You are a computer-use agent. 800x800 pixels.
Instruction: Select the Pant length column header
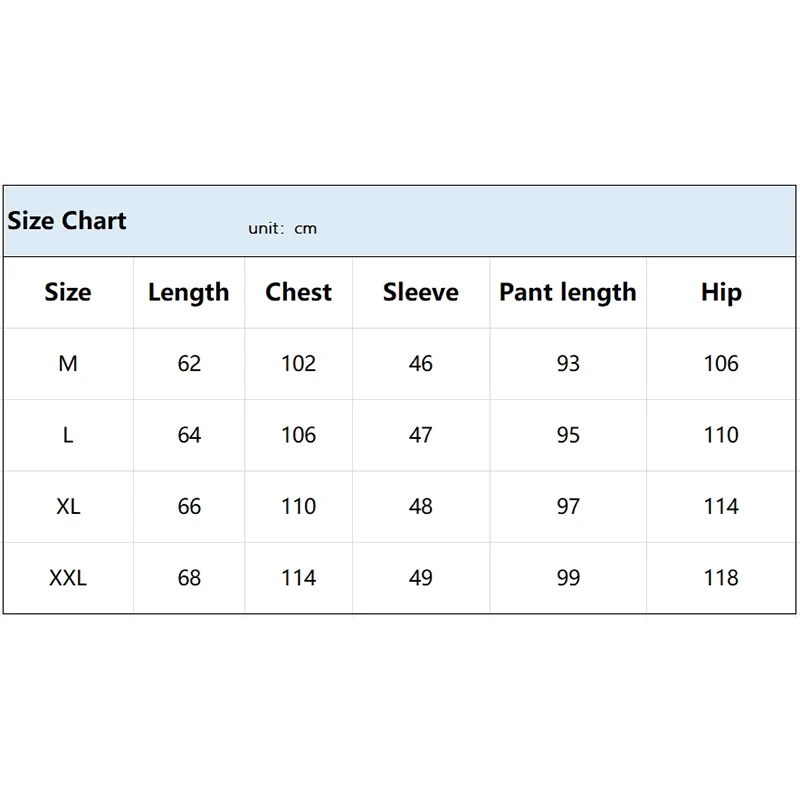tap(568, 293)
